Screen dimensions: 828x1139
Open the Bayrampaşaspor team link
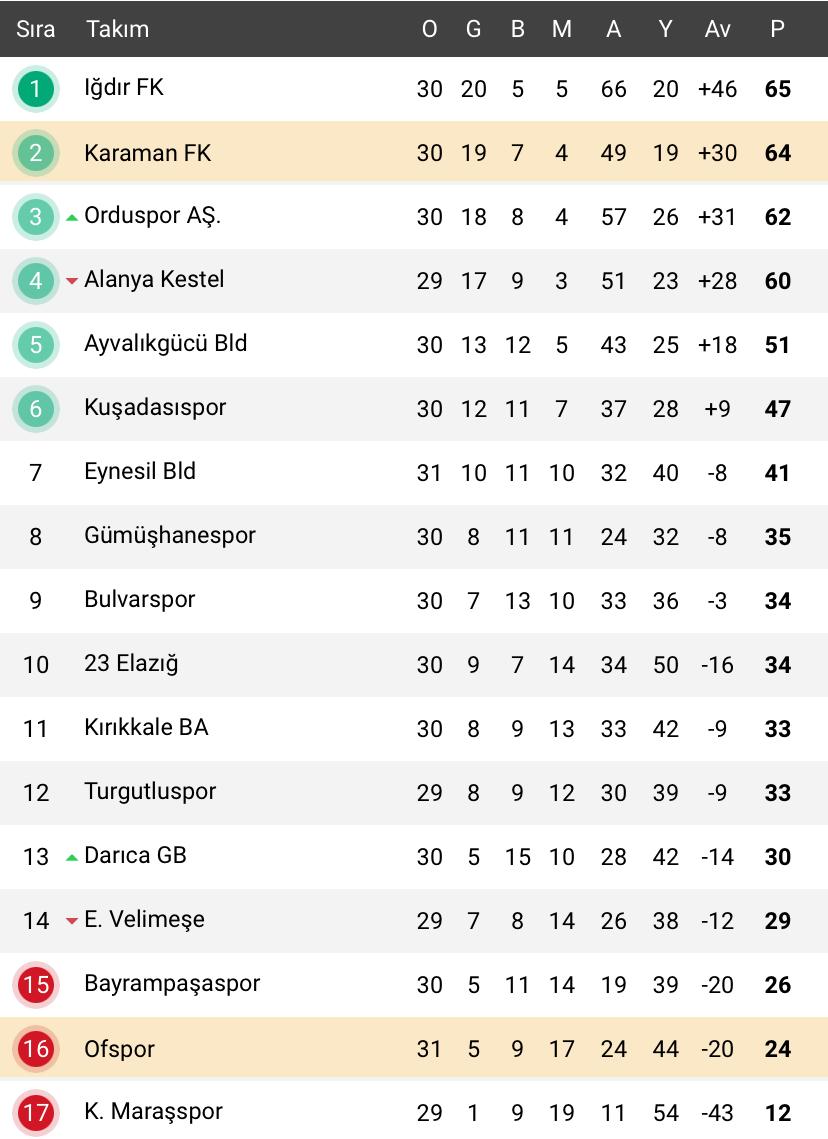click(172, 984)
